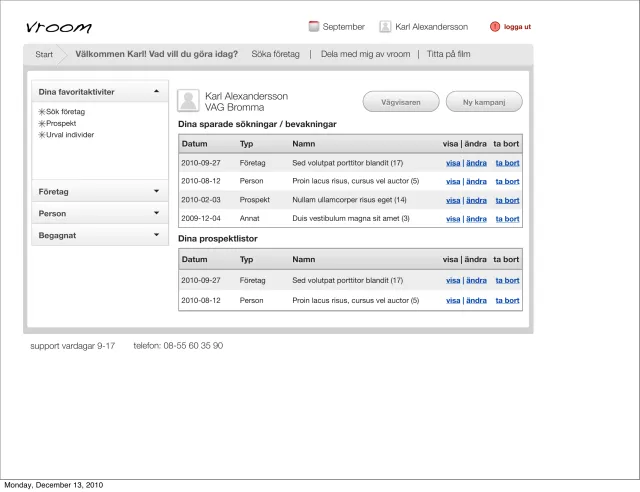Click ta bort for Nullam ullamcorper row

507,200
